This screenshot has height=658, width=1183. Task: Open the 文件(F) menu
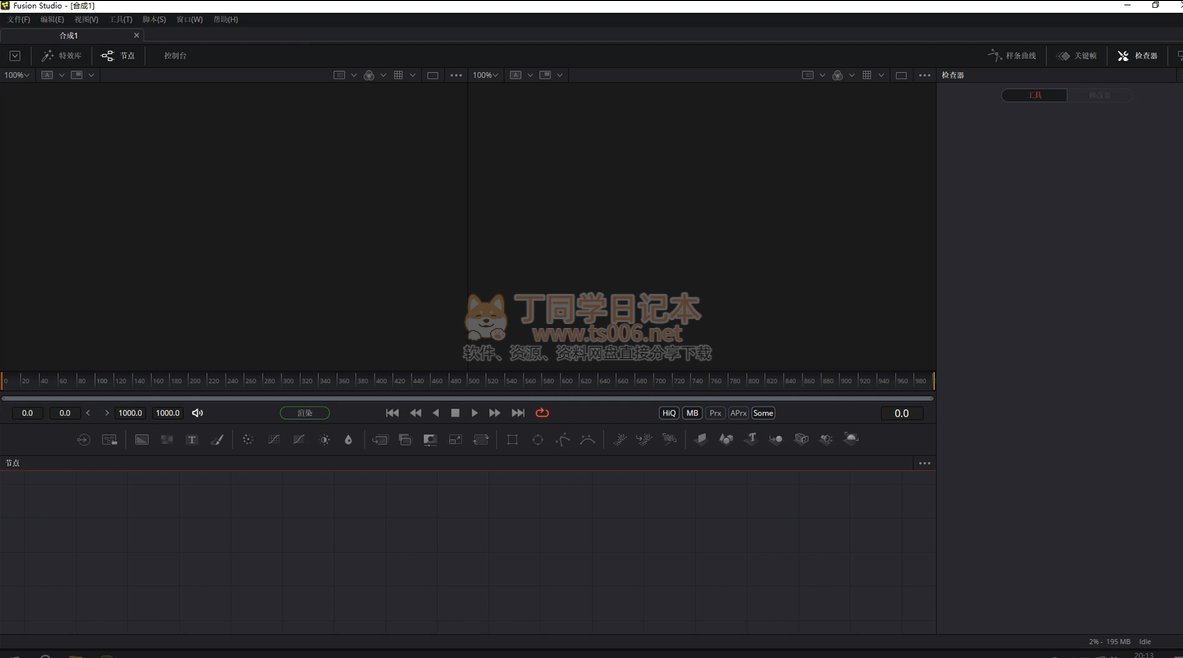point(19,19)
